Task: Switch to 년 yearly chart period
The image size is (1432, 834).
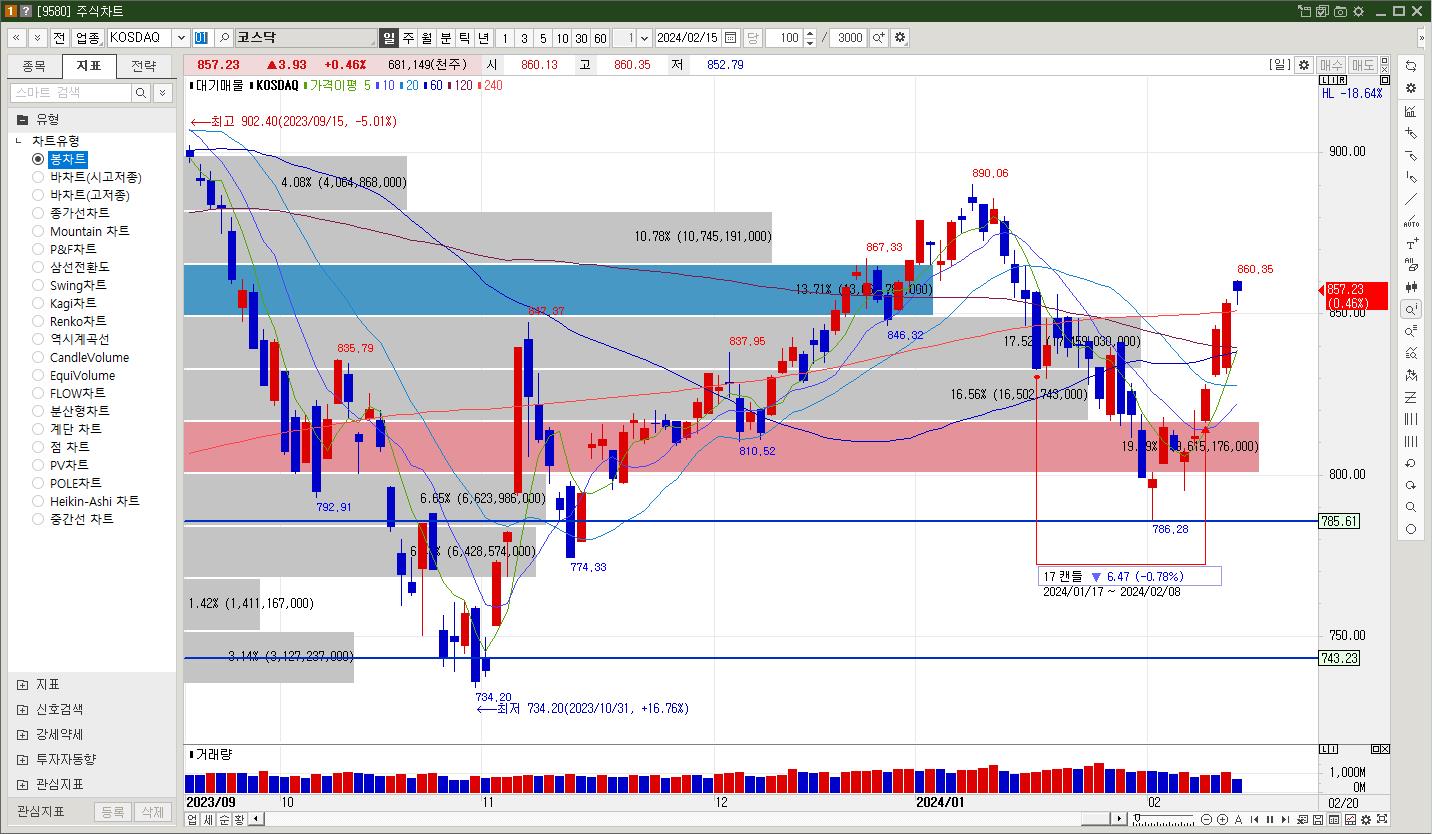Action: pyautogui.click(x=484, y=38)
